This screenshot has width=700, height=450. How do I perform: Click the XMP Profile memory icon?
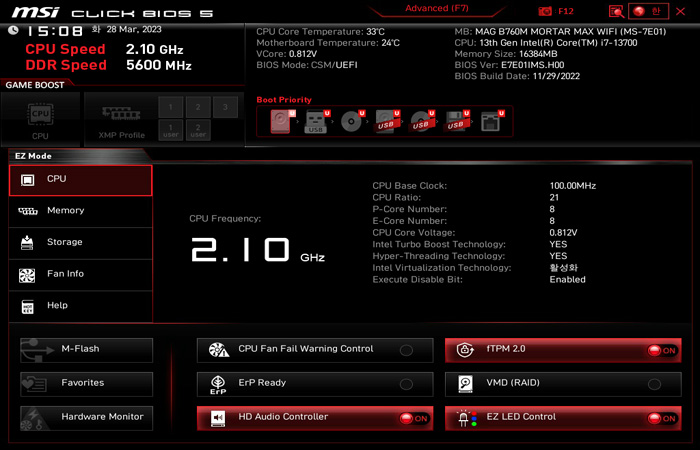click(x=121, y=114)
